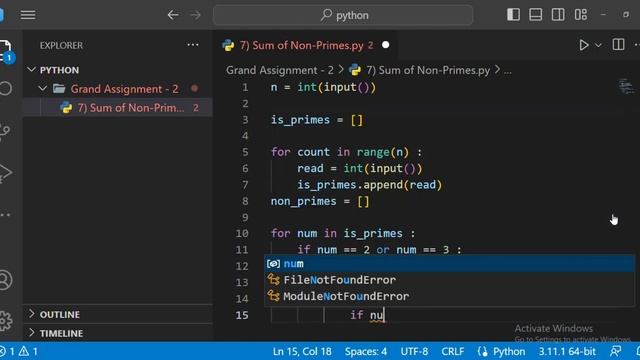Viewport: 640px width, 360px height.
Task: Open Explorer views and more actions
Action: [193, 45]
